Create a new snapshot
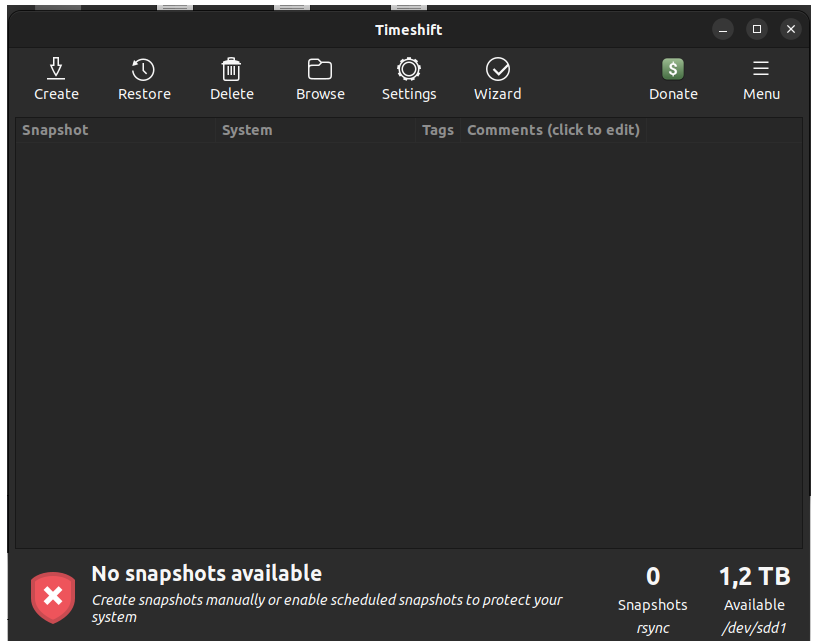The image size is (815, 641). 56,80
